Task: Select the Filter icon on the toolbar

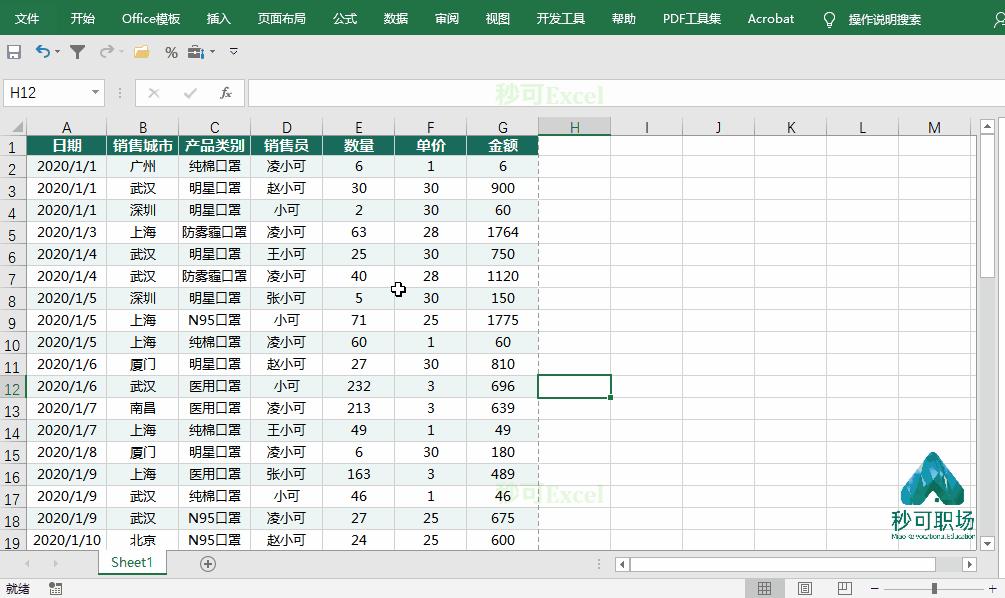Action: click(79, 51)
